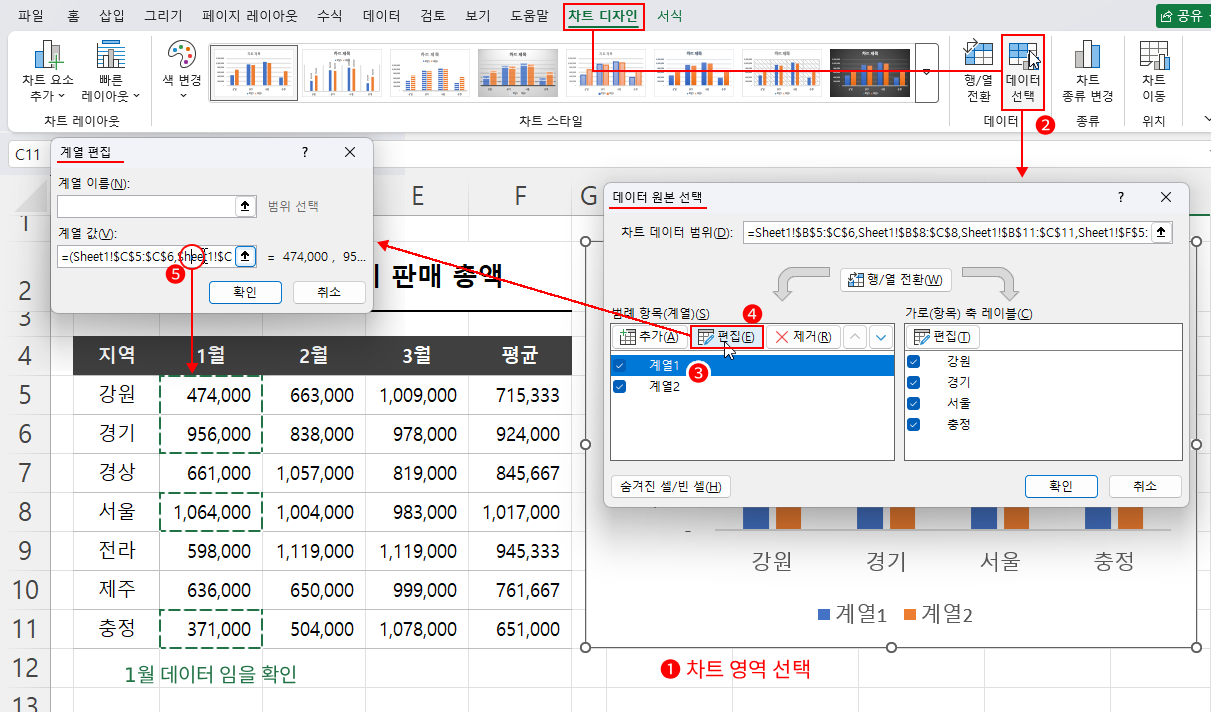
Task: Toggle the 충정 category checkbox
Action: pyautogui.click(x=913, y=424)
